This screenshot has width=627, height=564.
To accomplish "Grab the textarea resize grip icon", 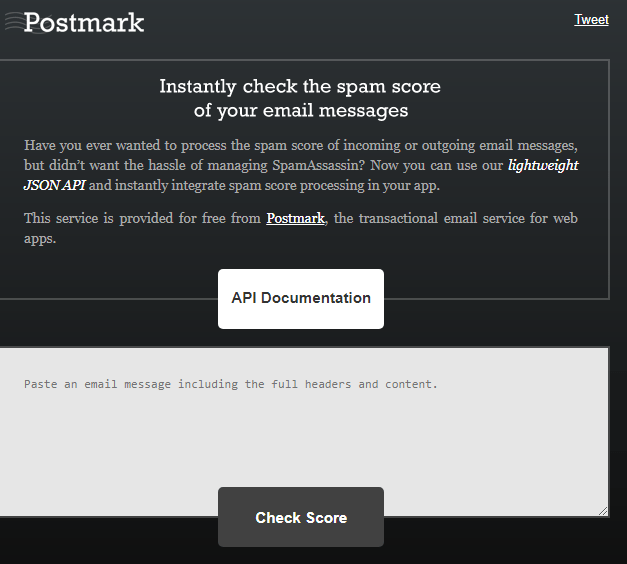I will coord(603,511).
